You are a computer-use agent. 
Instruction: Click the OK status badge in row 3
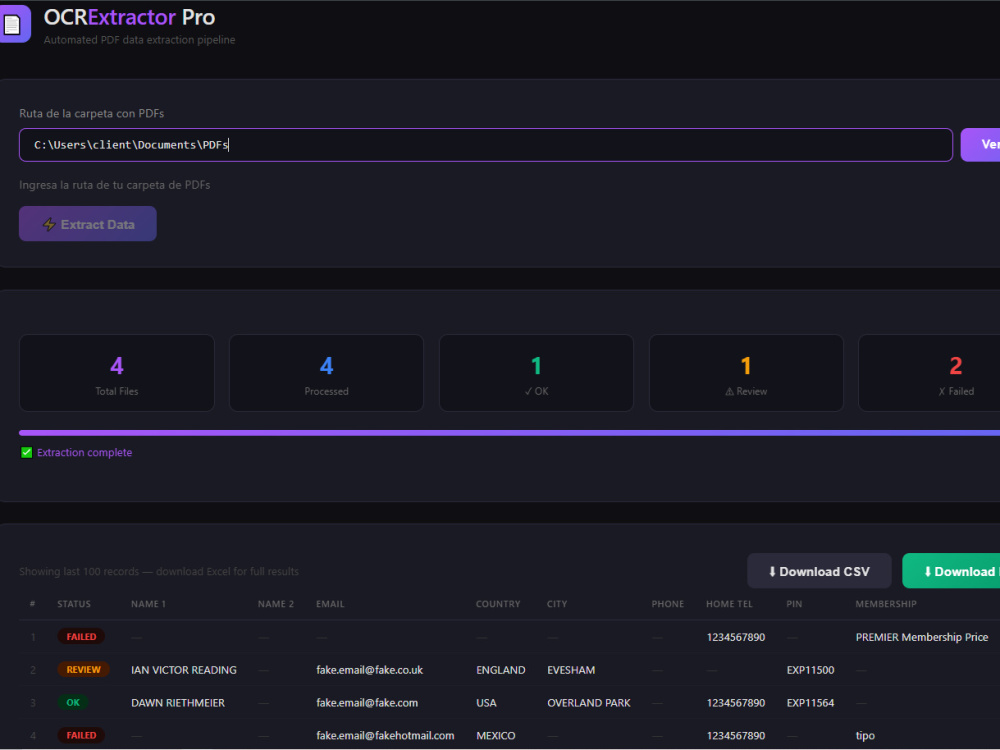[73, 702]
